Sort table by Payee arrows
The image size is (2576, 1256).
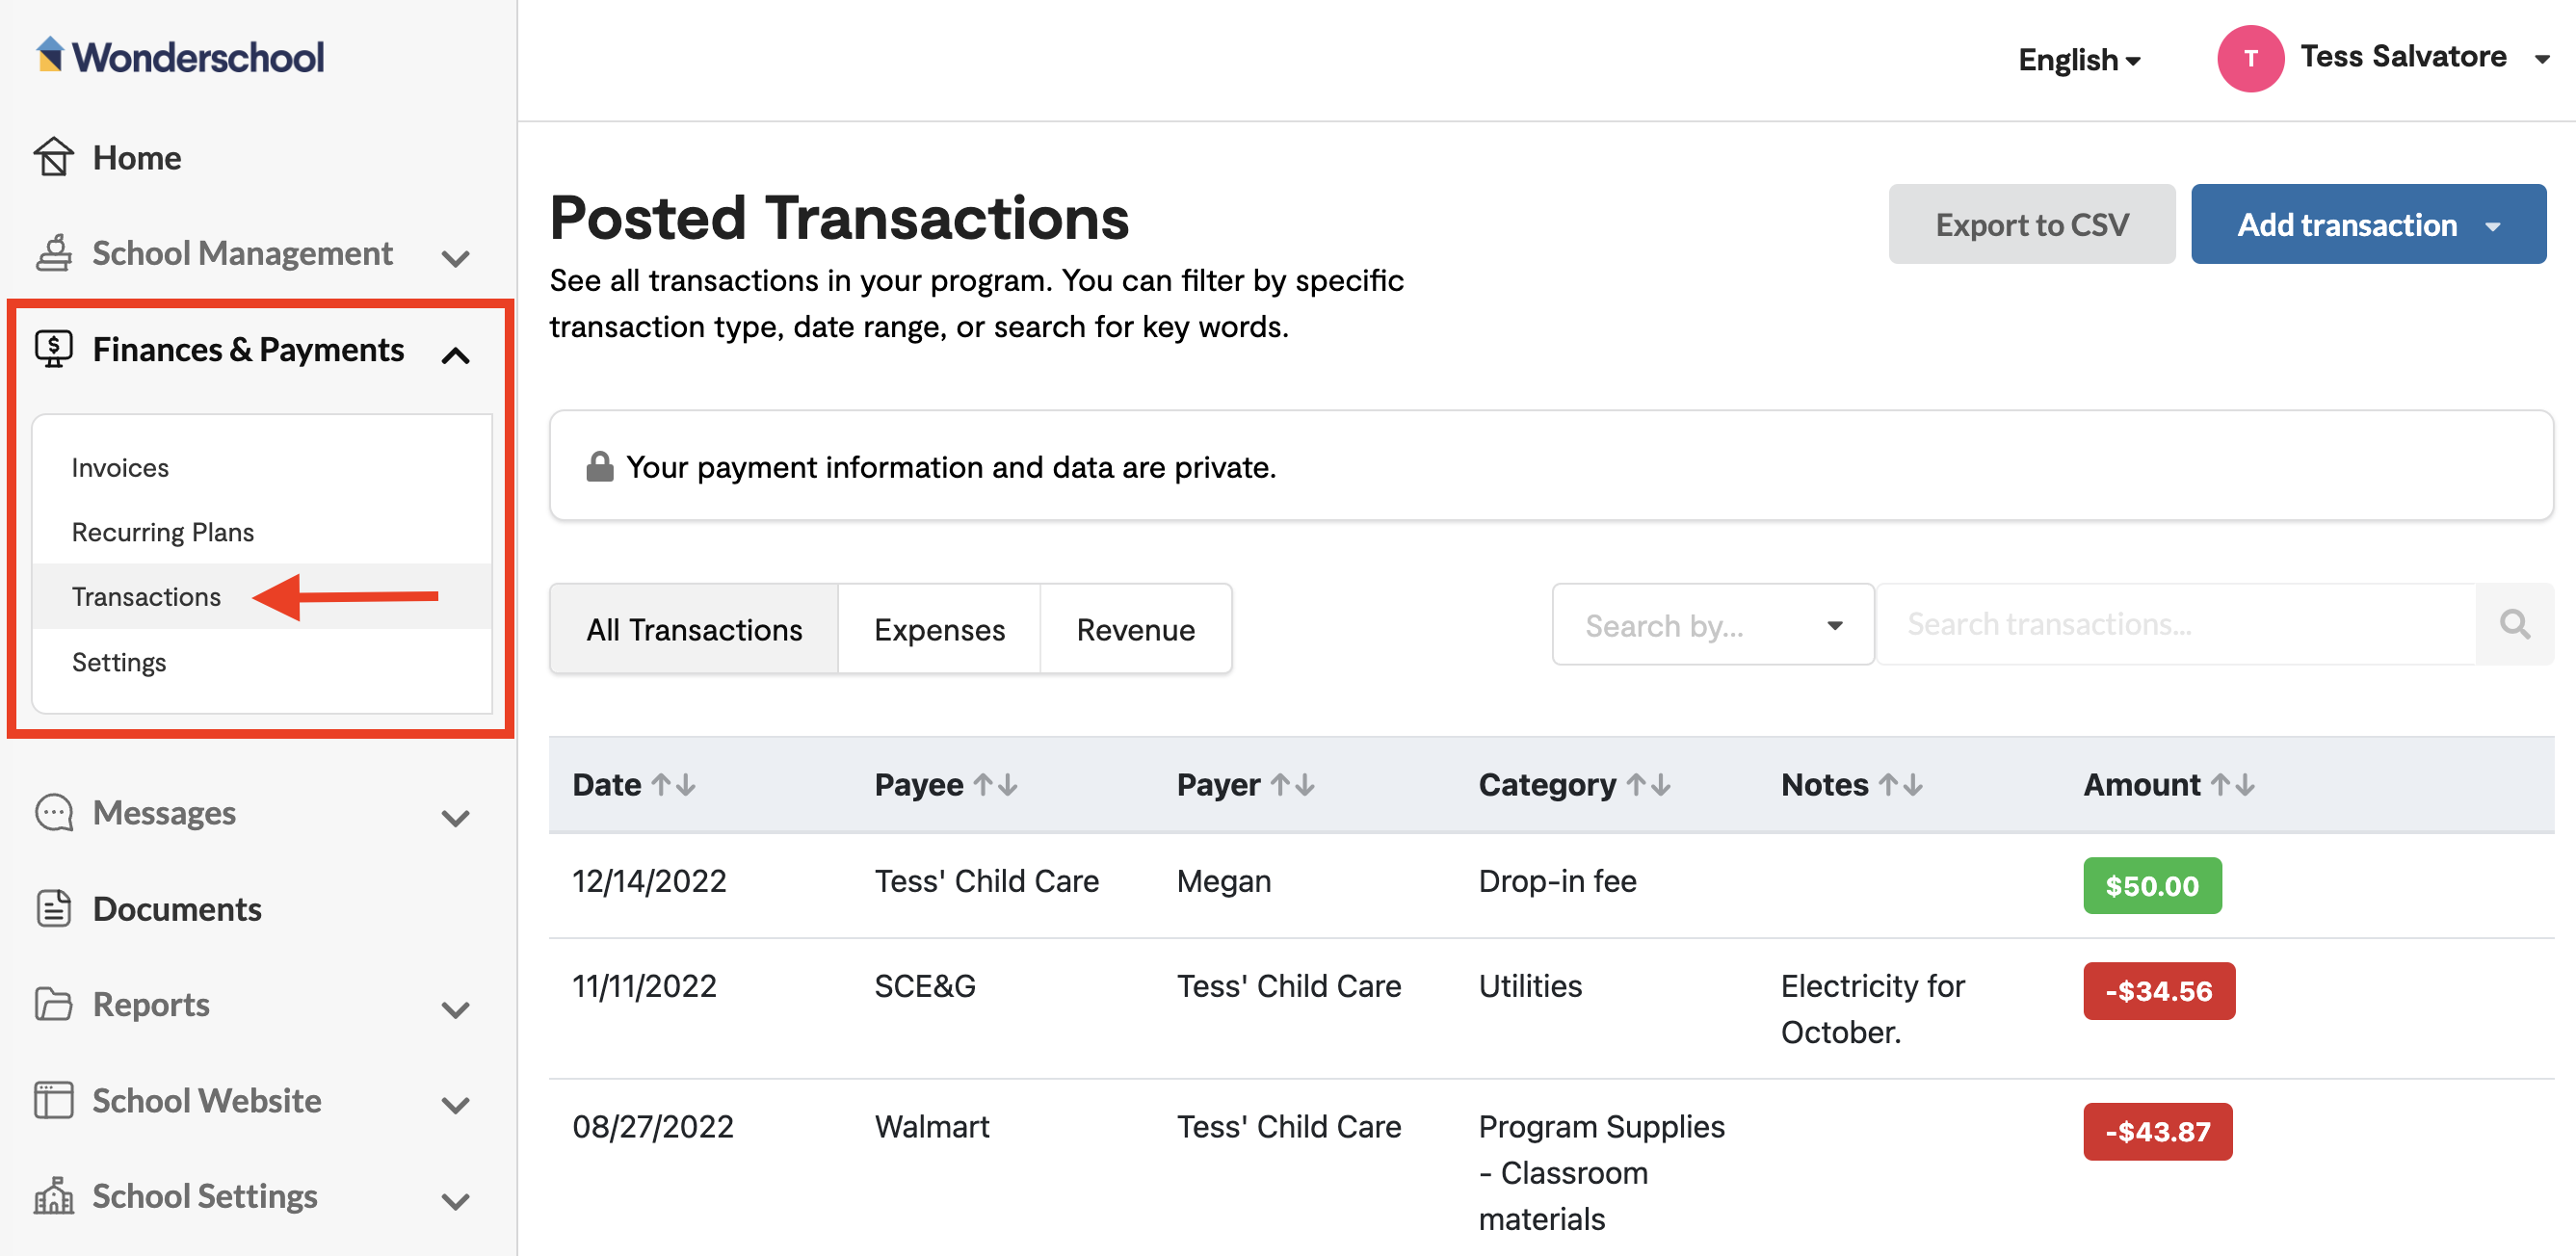coord(995,785)
